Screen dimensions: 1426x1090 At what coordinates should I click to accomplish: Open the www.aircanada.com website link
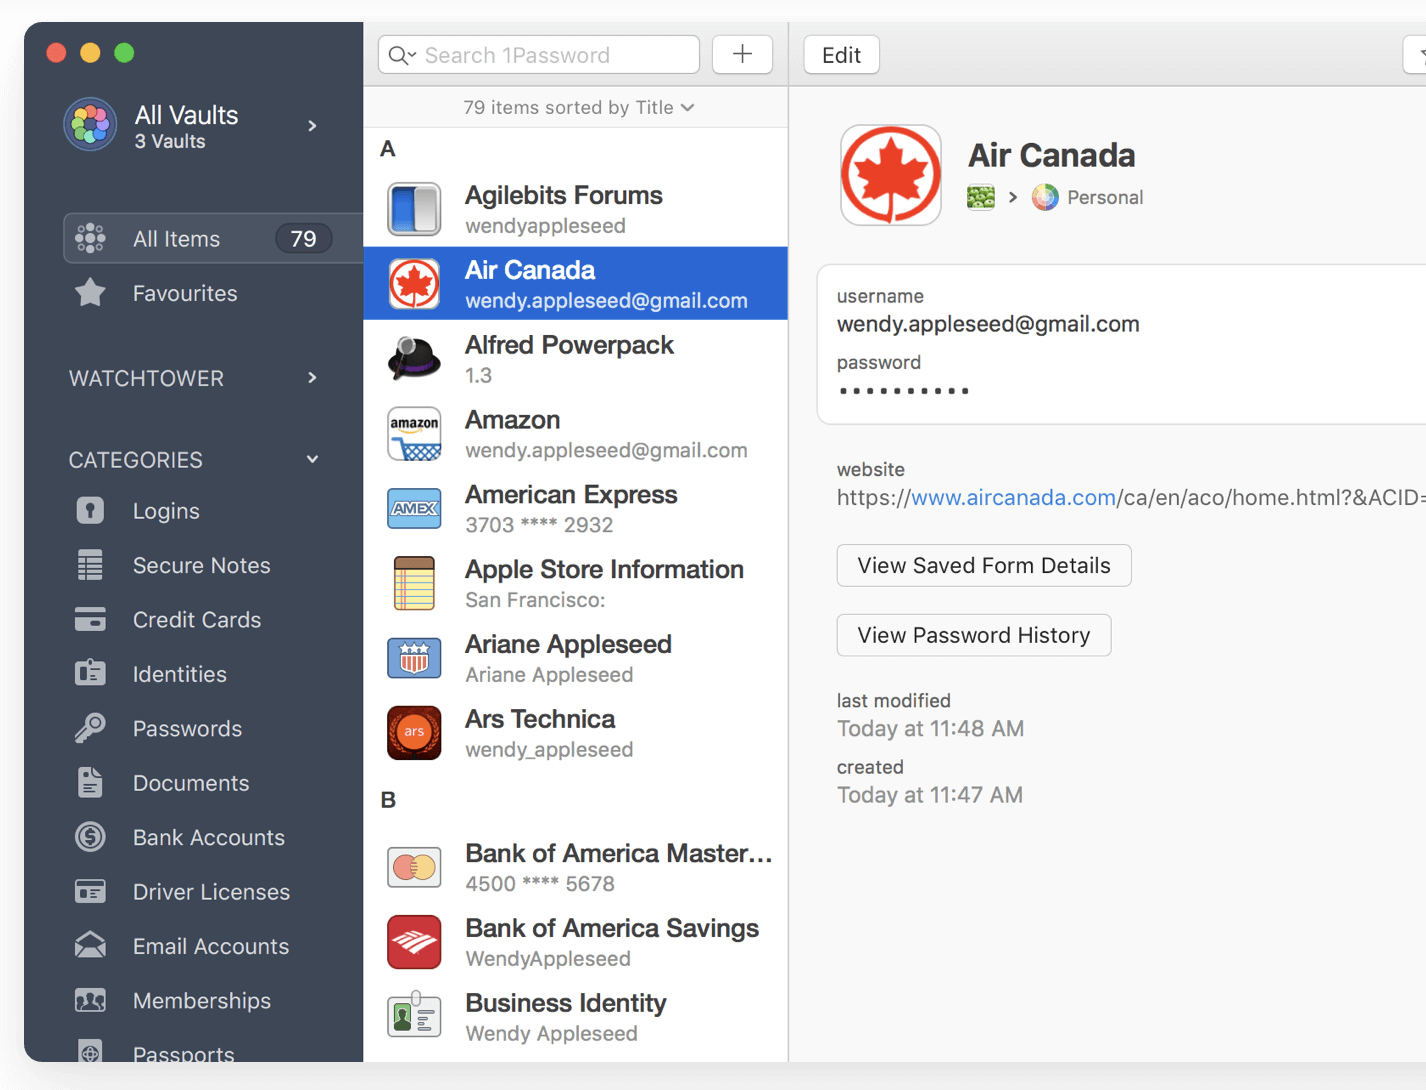click(x=1013, y=497)
